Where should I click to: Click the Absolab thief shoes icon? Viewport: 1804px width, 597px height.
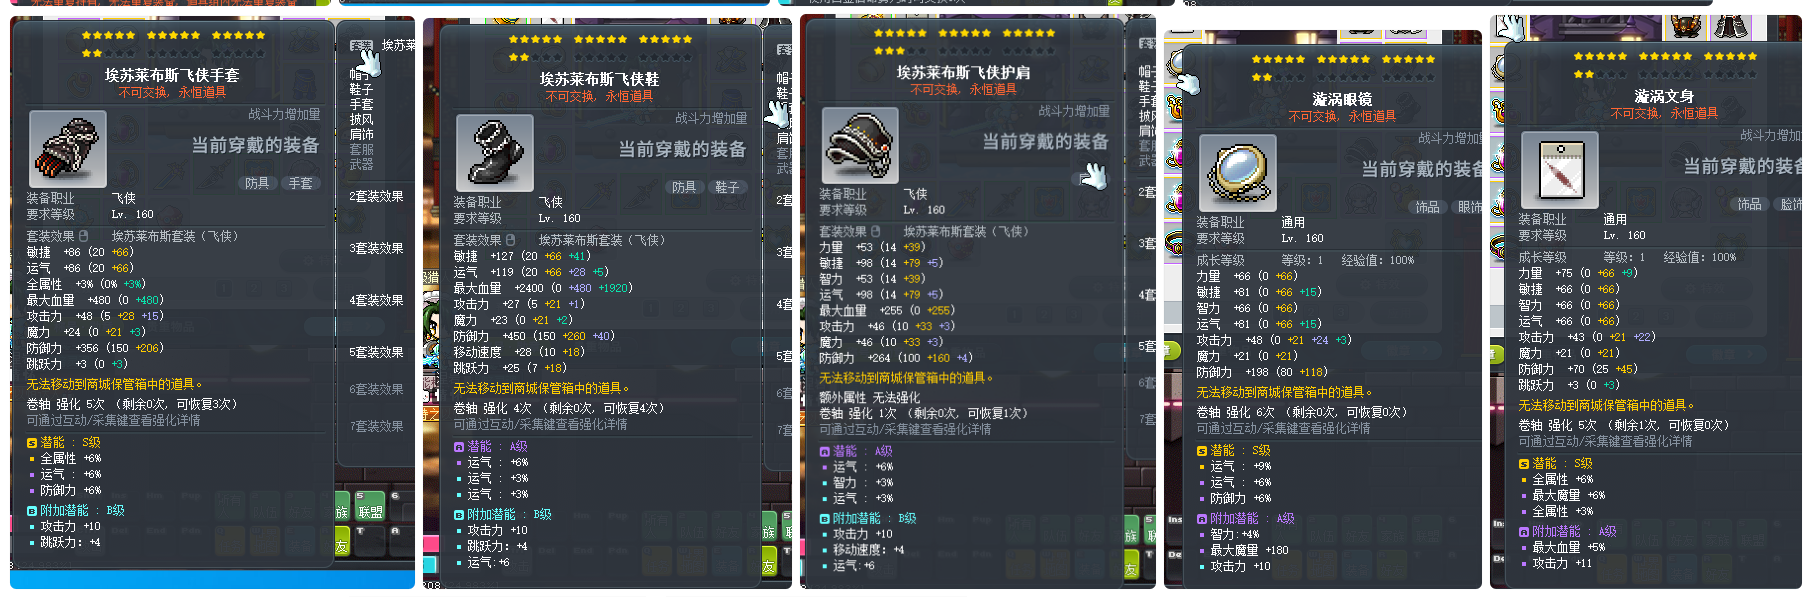(494, 153)
